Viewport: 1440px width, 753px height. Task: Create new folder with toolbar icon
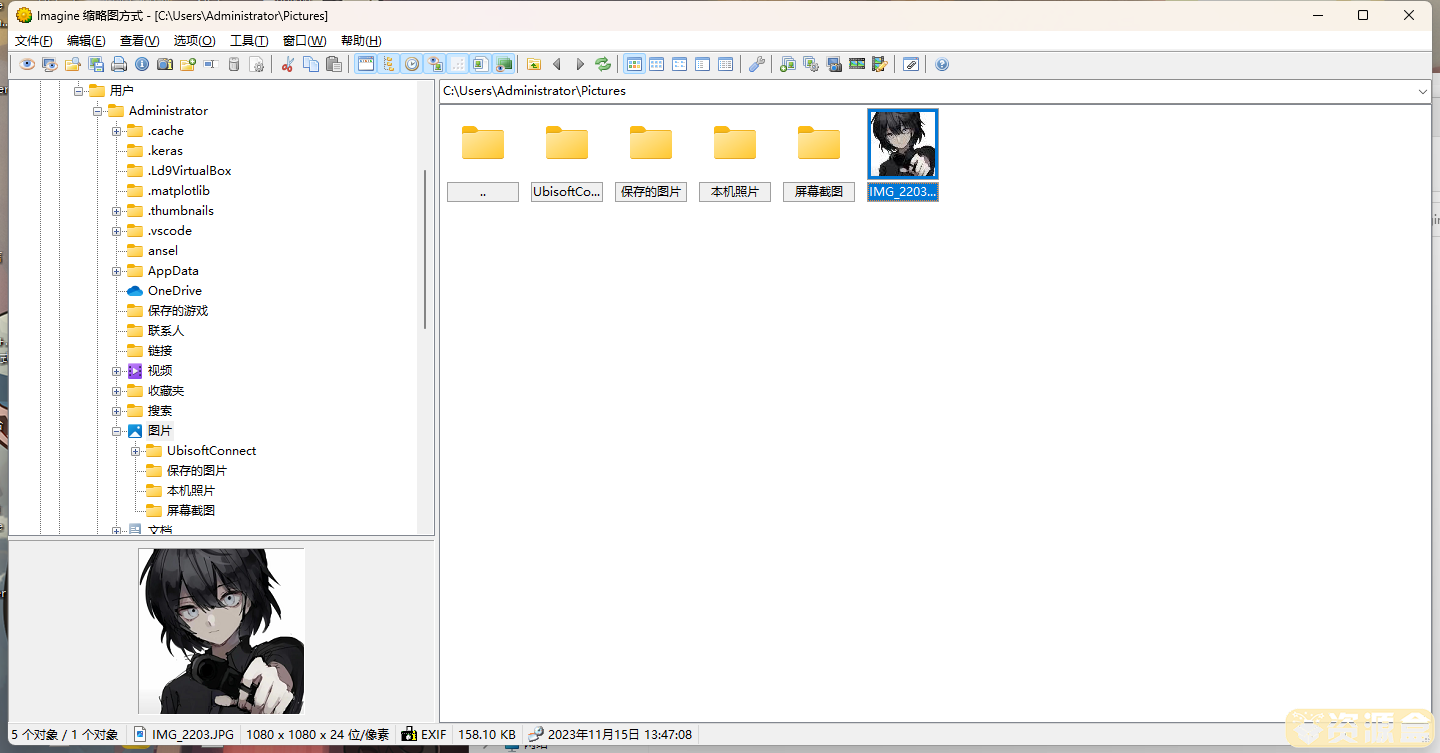188,64
